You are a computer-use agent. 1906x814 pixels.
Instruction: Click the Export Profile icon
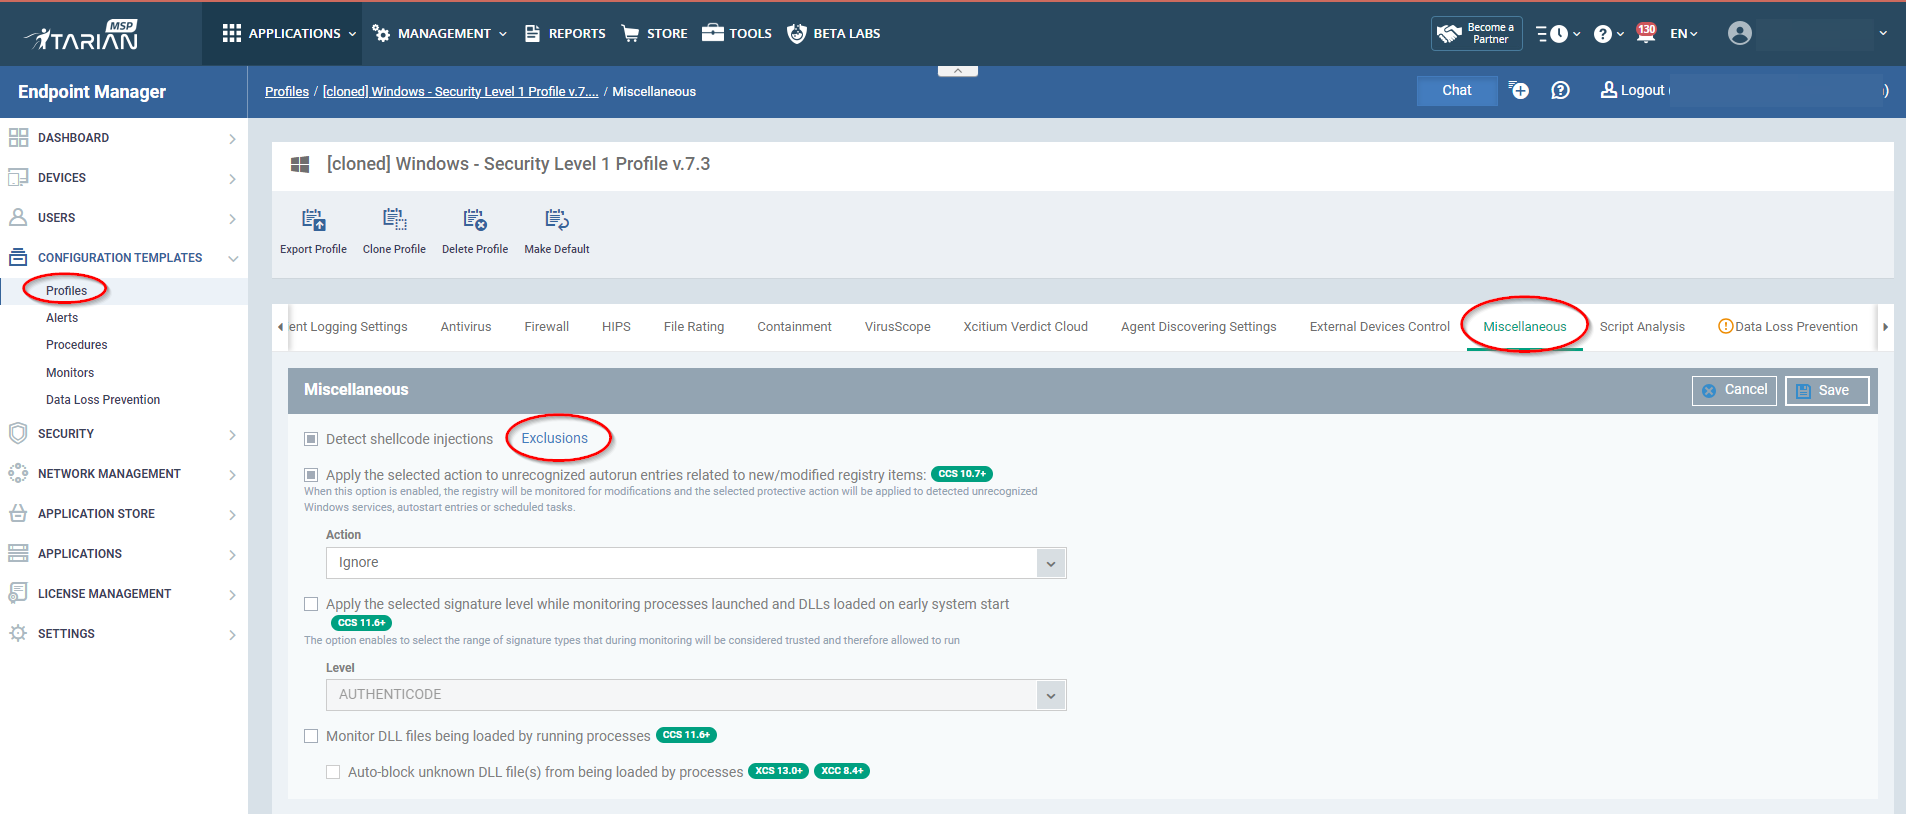313,220
